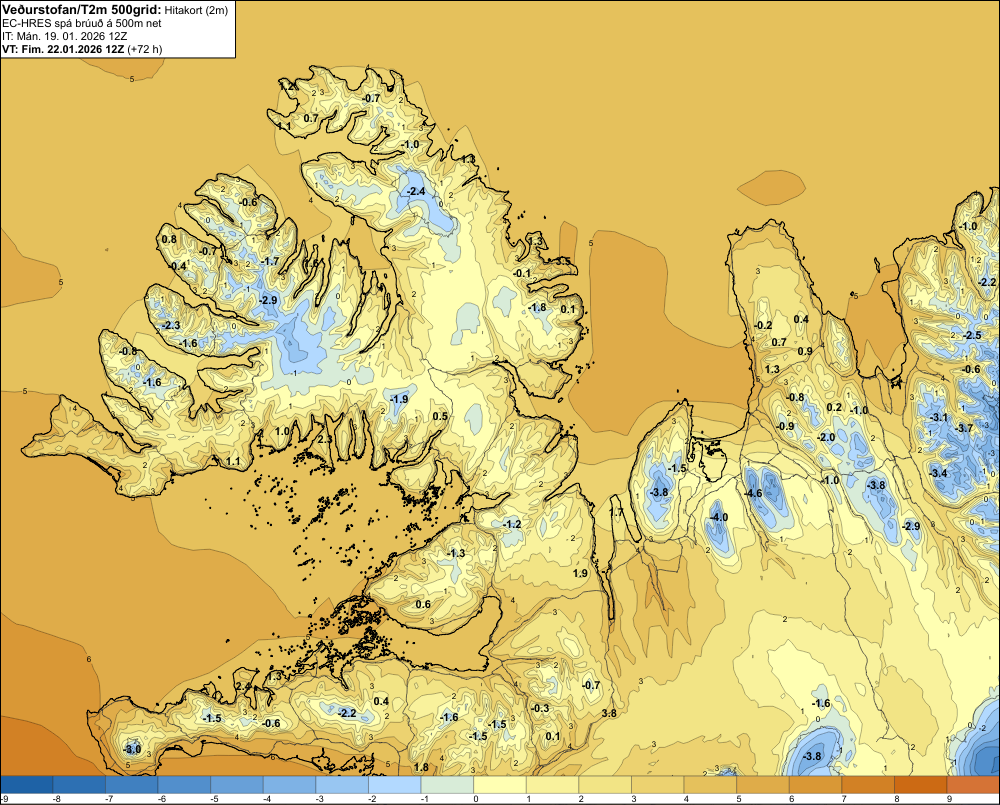Select the legend color between -2 and -1
The height and width of the screenshot is (805, 1000).
[394, 785]
